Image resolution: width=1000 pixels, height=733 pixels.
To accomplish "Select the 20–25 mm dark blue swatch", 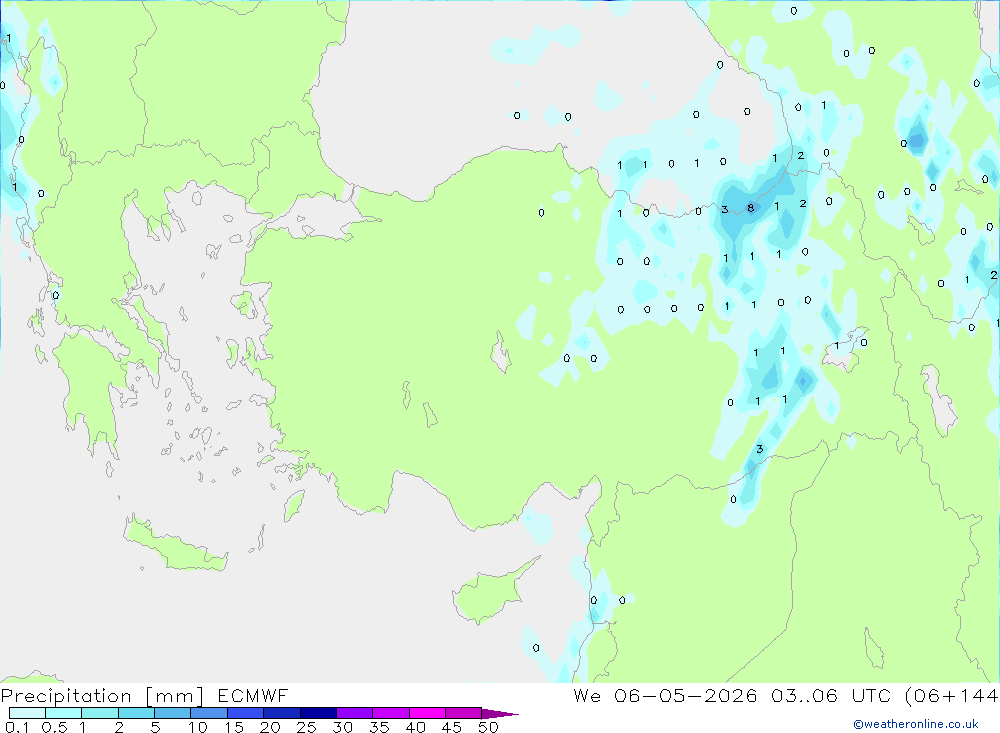I will [x=281, y=713].
